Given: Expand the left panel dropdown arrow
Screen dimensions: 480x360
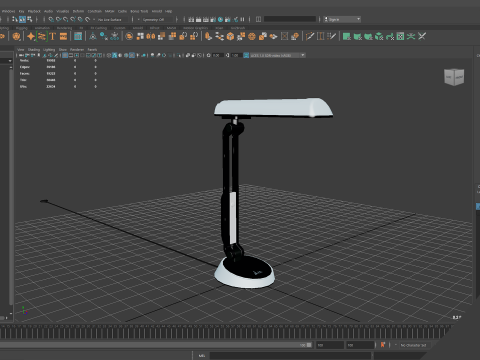Looking at the screenshot, I should click(x=10, y=61).
